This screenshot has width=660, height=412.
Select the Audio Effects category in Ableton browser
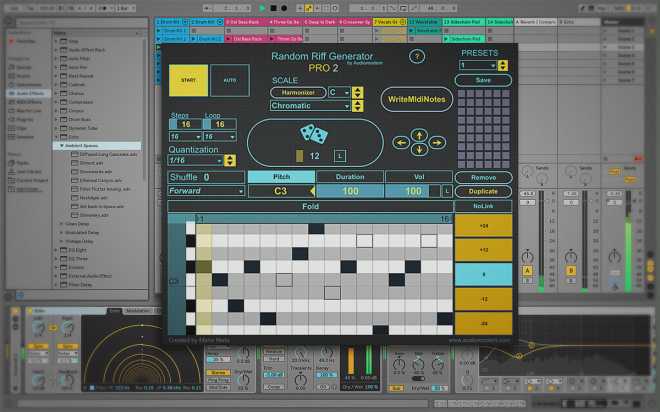point(29,93)
